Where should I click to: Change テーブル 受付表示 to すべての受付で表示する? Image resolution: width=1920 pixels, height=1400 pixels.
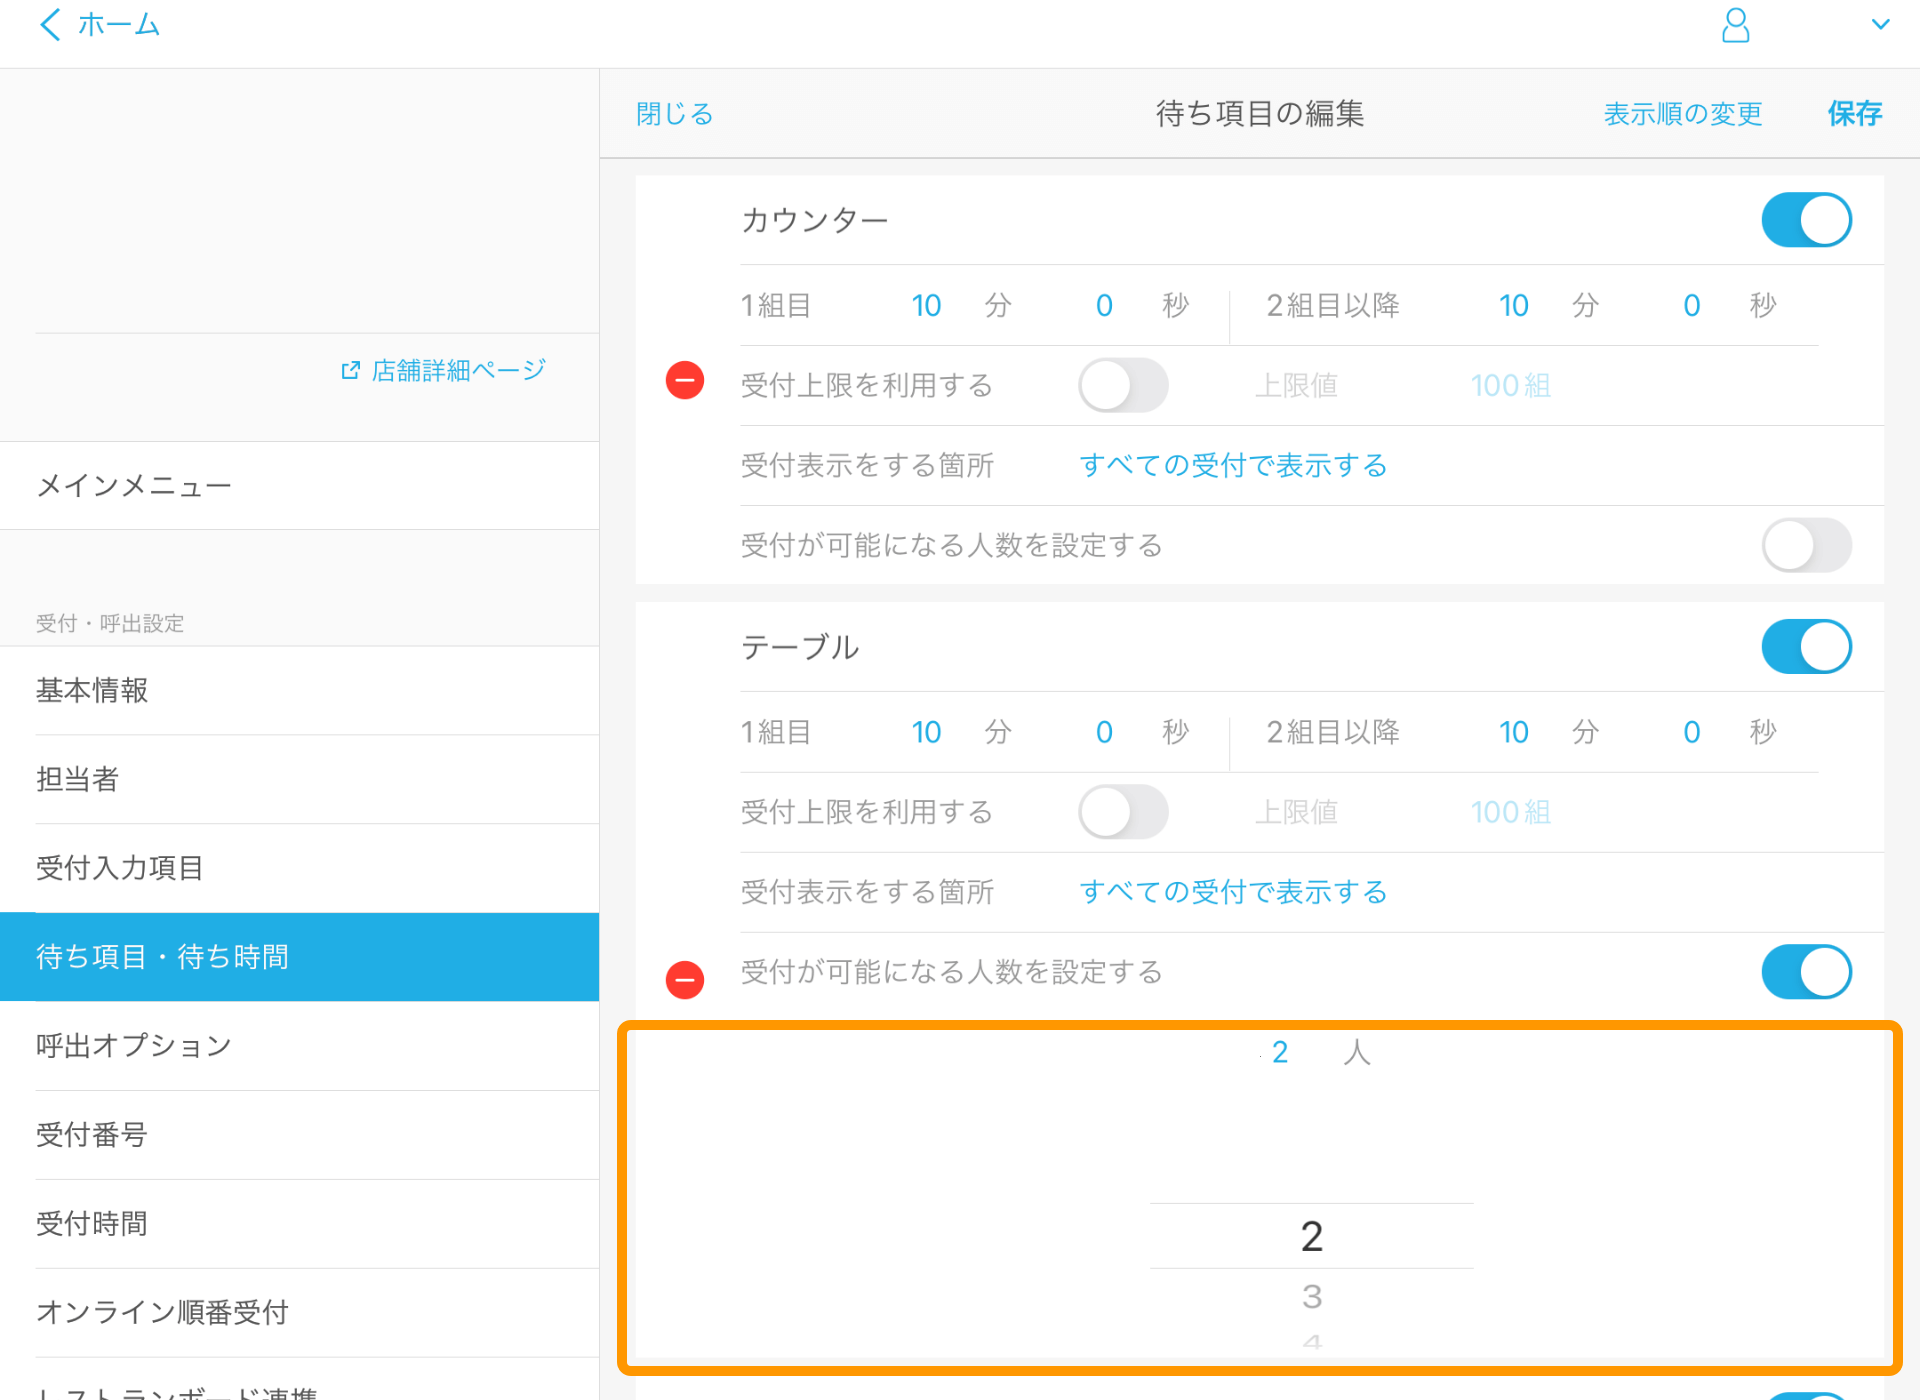click(x=1233, y=892)
